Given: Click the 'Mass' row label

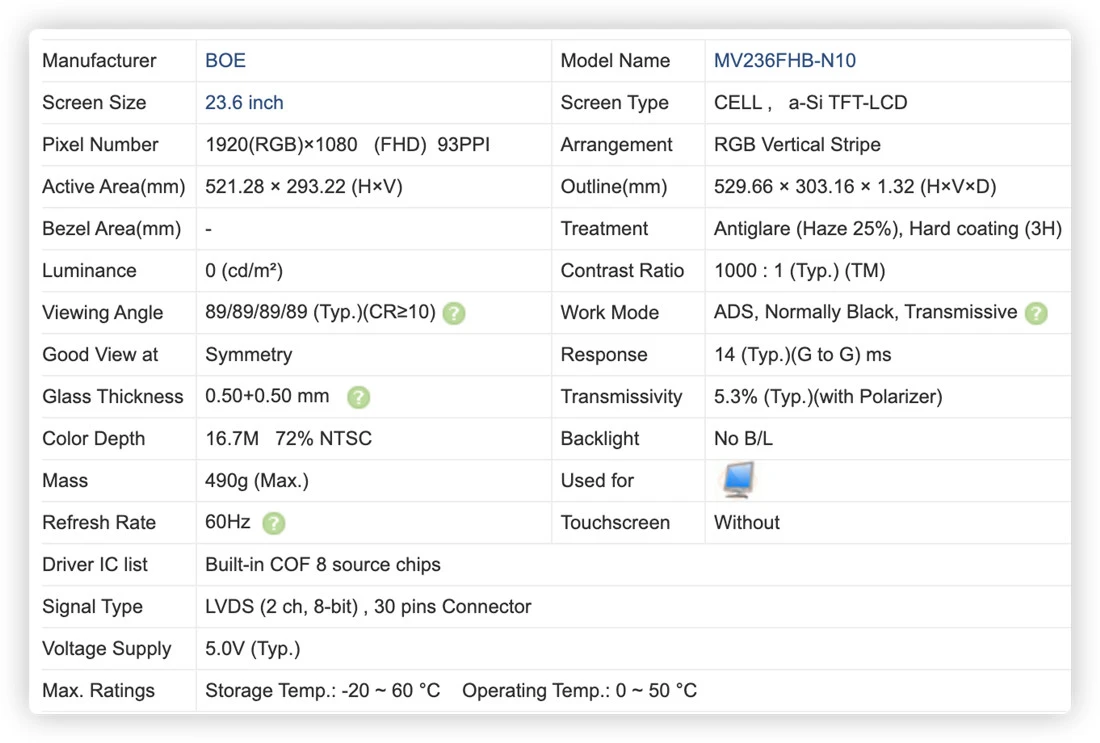Looking at the screenshot, I should (65, 481).
